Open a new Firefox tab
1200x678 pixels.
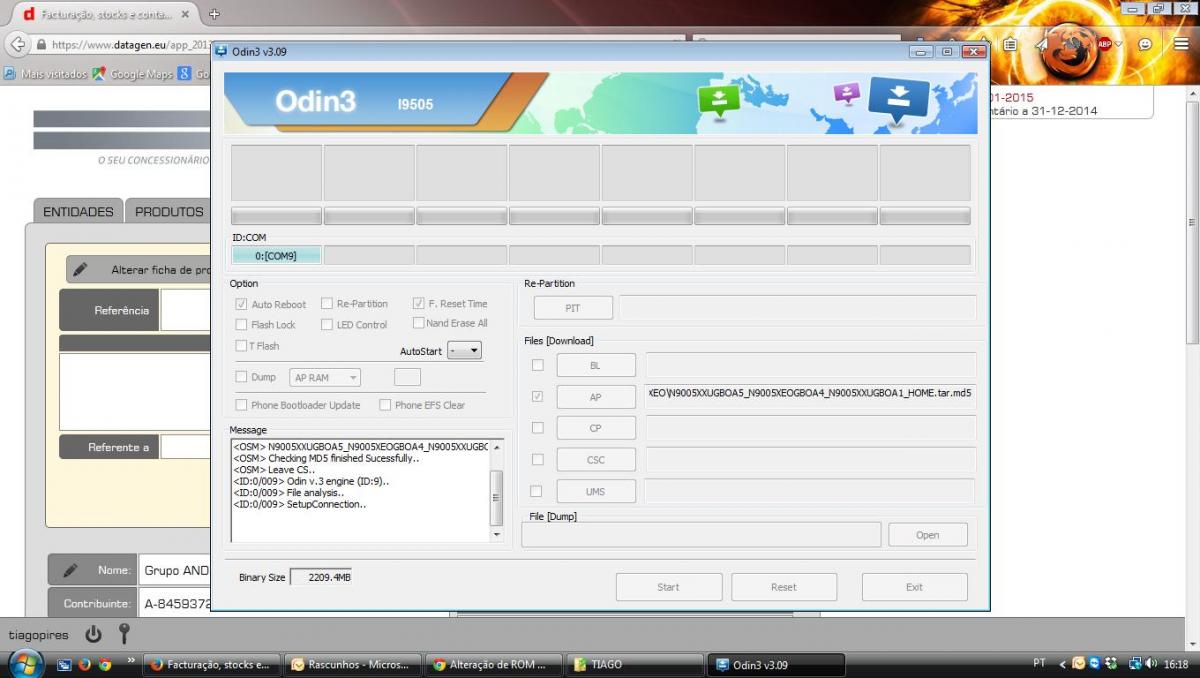pos(214,14)
